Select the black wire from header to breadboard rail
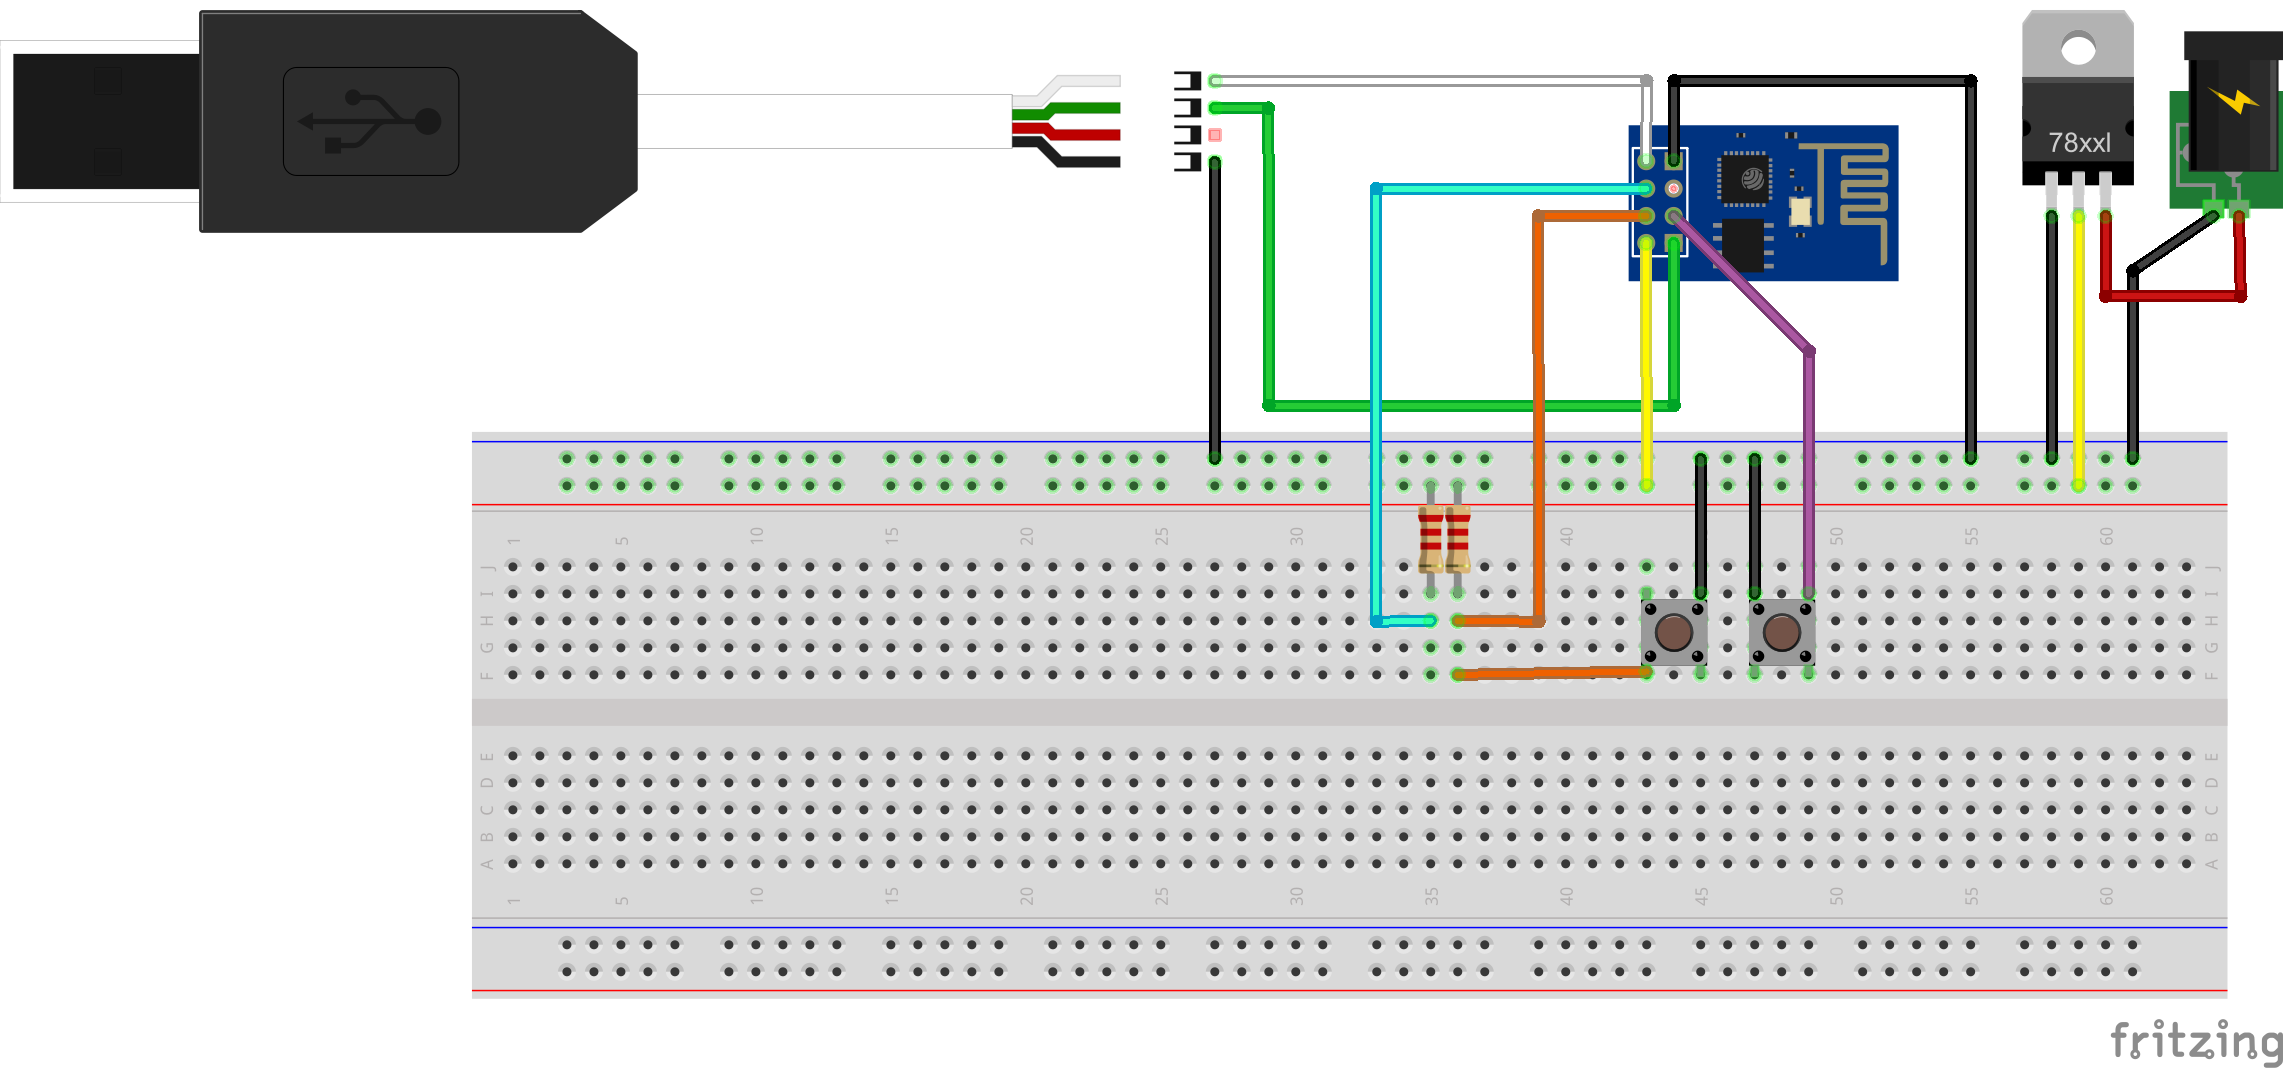Screen dimensions: 2283x1068 [x=1215, y=310]
